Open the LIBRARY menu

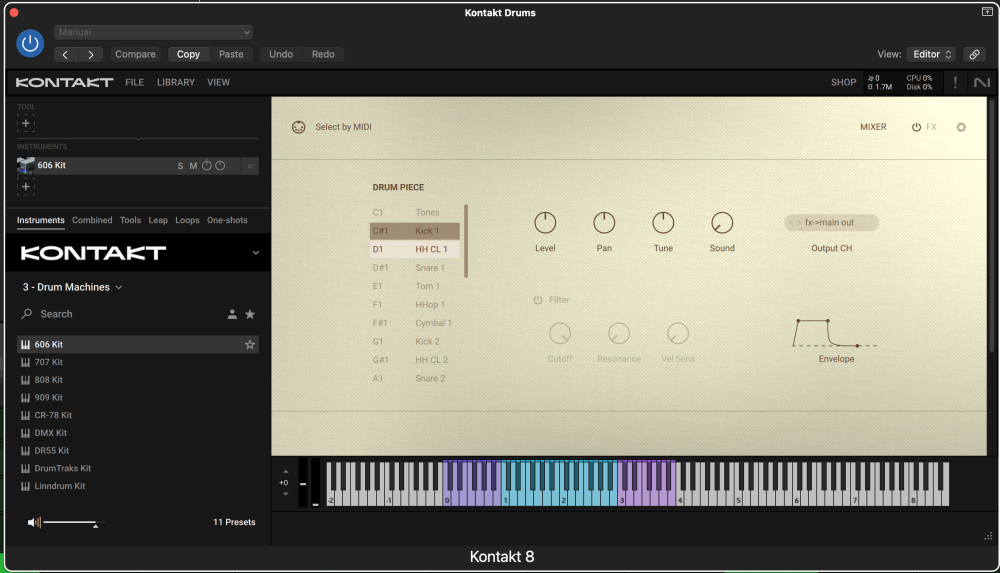[176, 82]
